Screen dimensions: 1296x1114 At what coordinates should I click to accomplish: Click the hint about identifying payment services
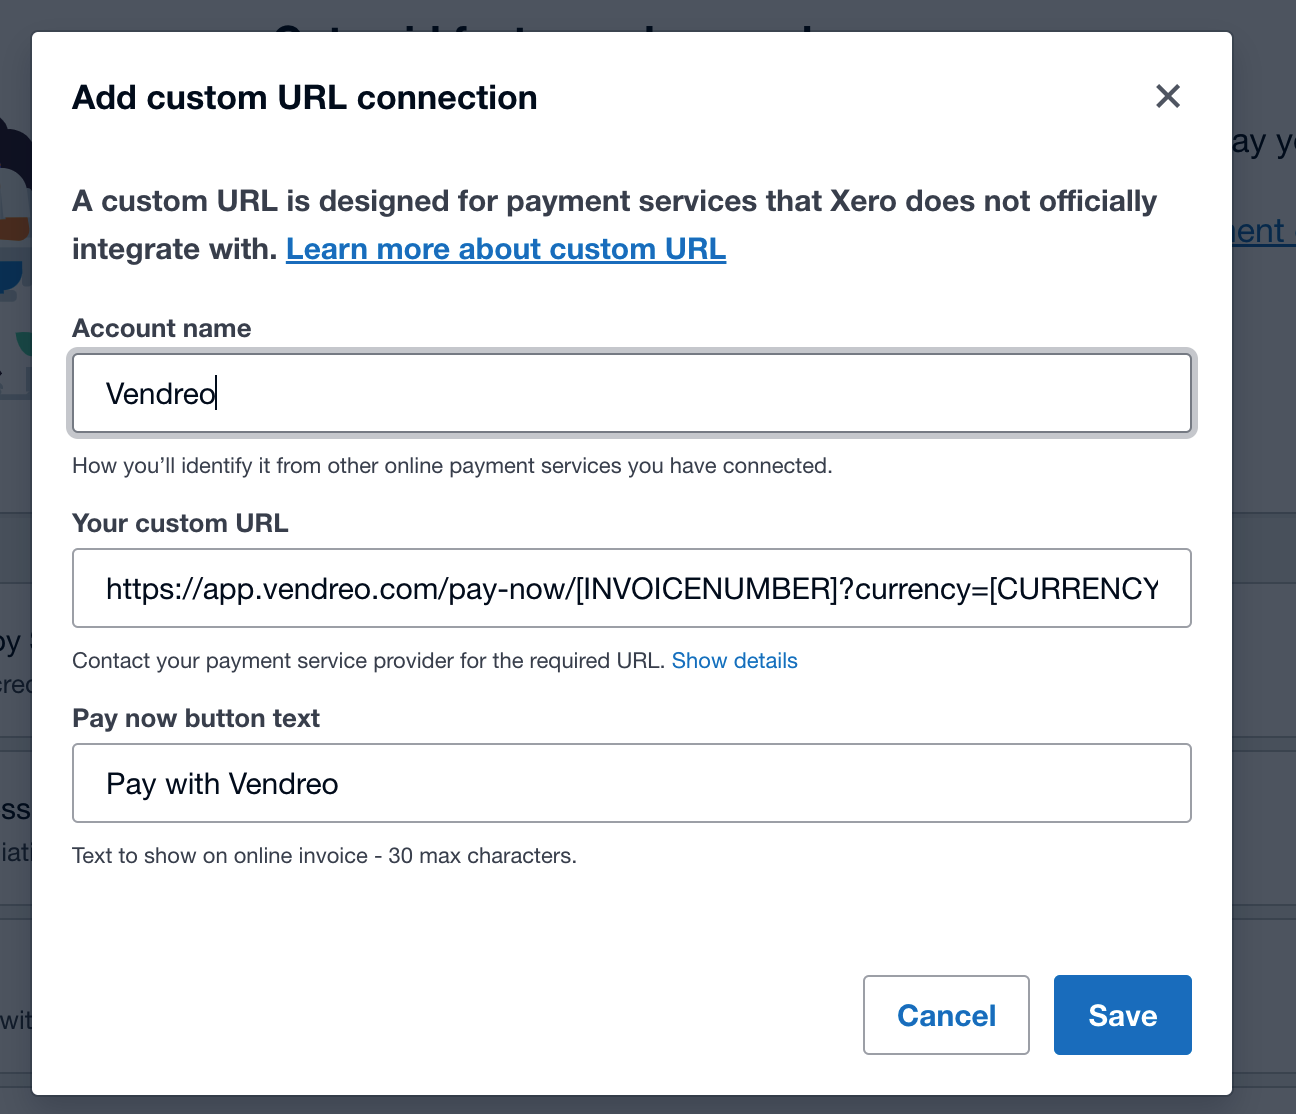click(x=452, y=466)
